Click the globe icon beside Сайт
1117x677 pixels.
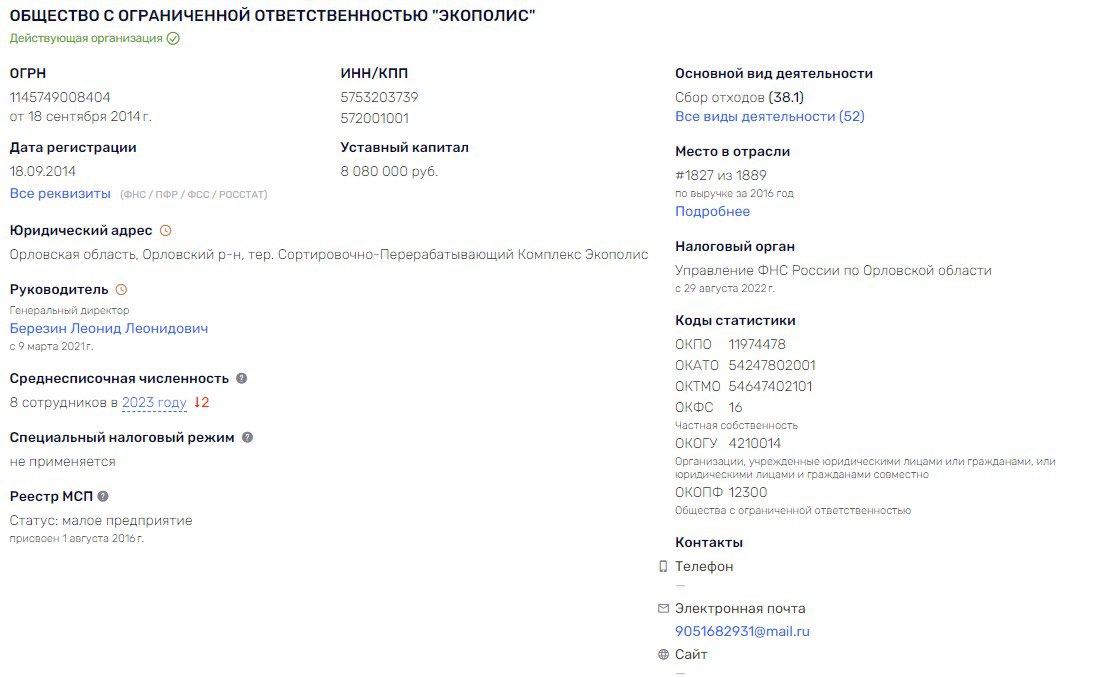point(663,654)
